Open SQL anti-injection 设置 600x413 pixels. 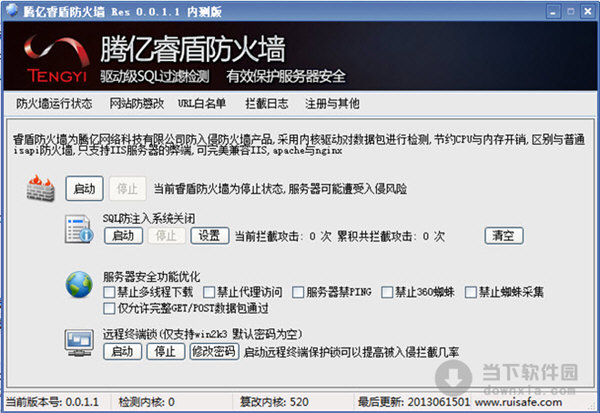(210, 235)
